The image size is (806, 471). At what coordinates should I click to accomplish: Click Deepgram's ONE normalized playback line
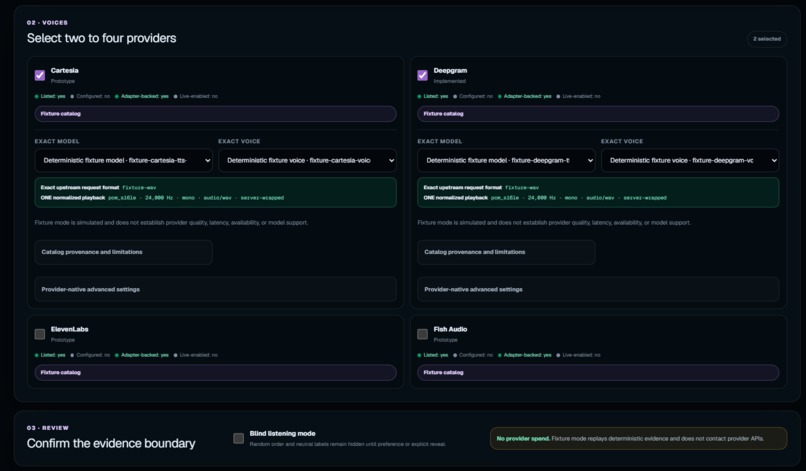pyautogui.click(x=545, y=197)
